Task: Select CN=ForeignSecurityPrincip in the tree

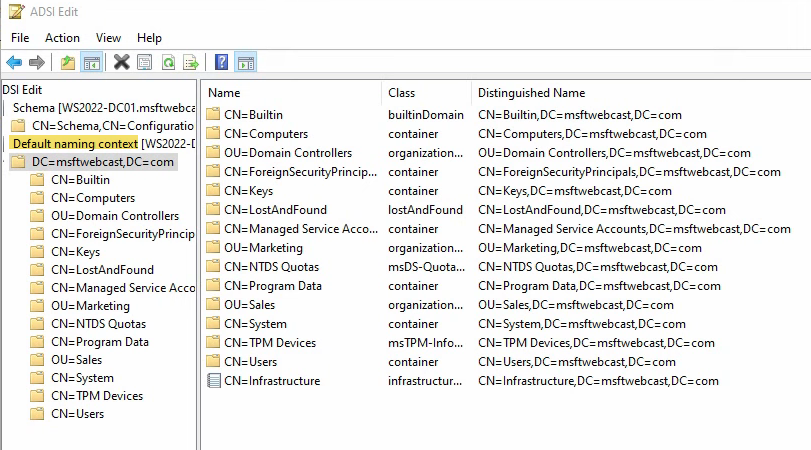Action: pyautogui.click(x=123, y=234)
